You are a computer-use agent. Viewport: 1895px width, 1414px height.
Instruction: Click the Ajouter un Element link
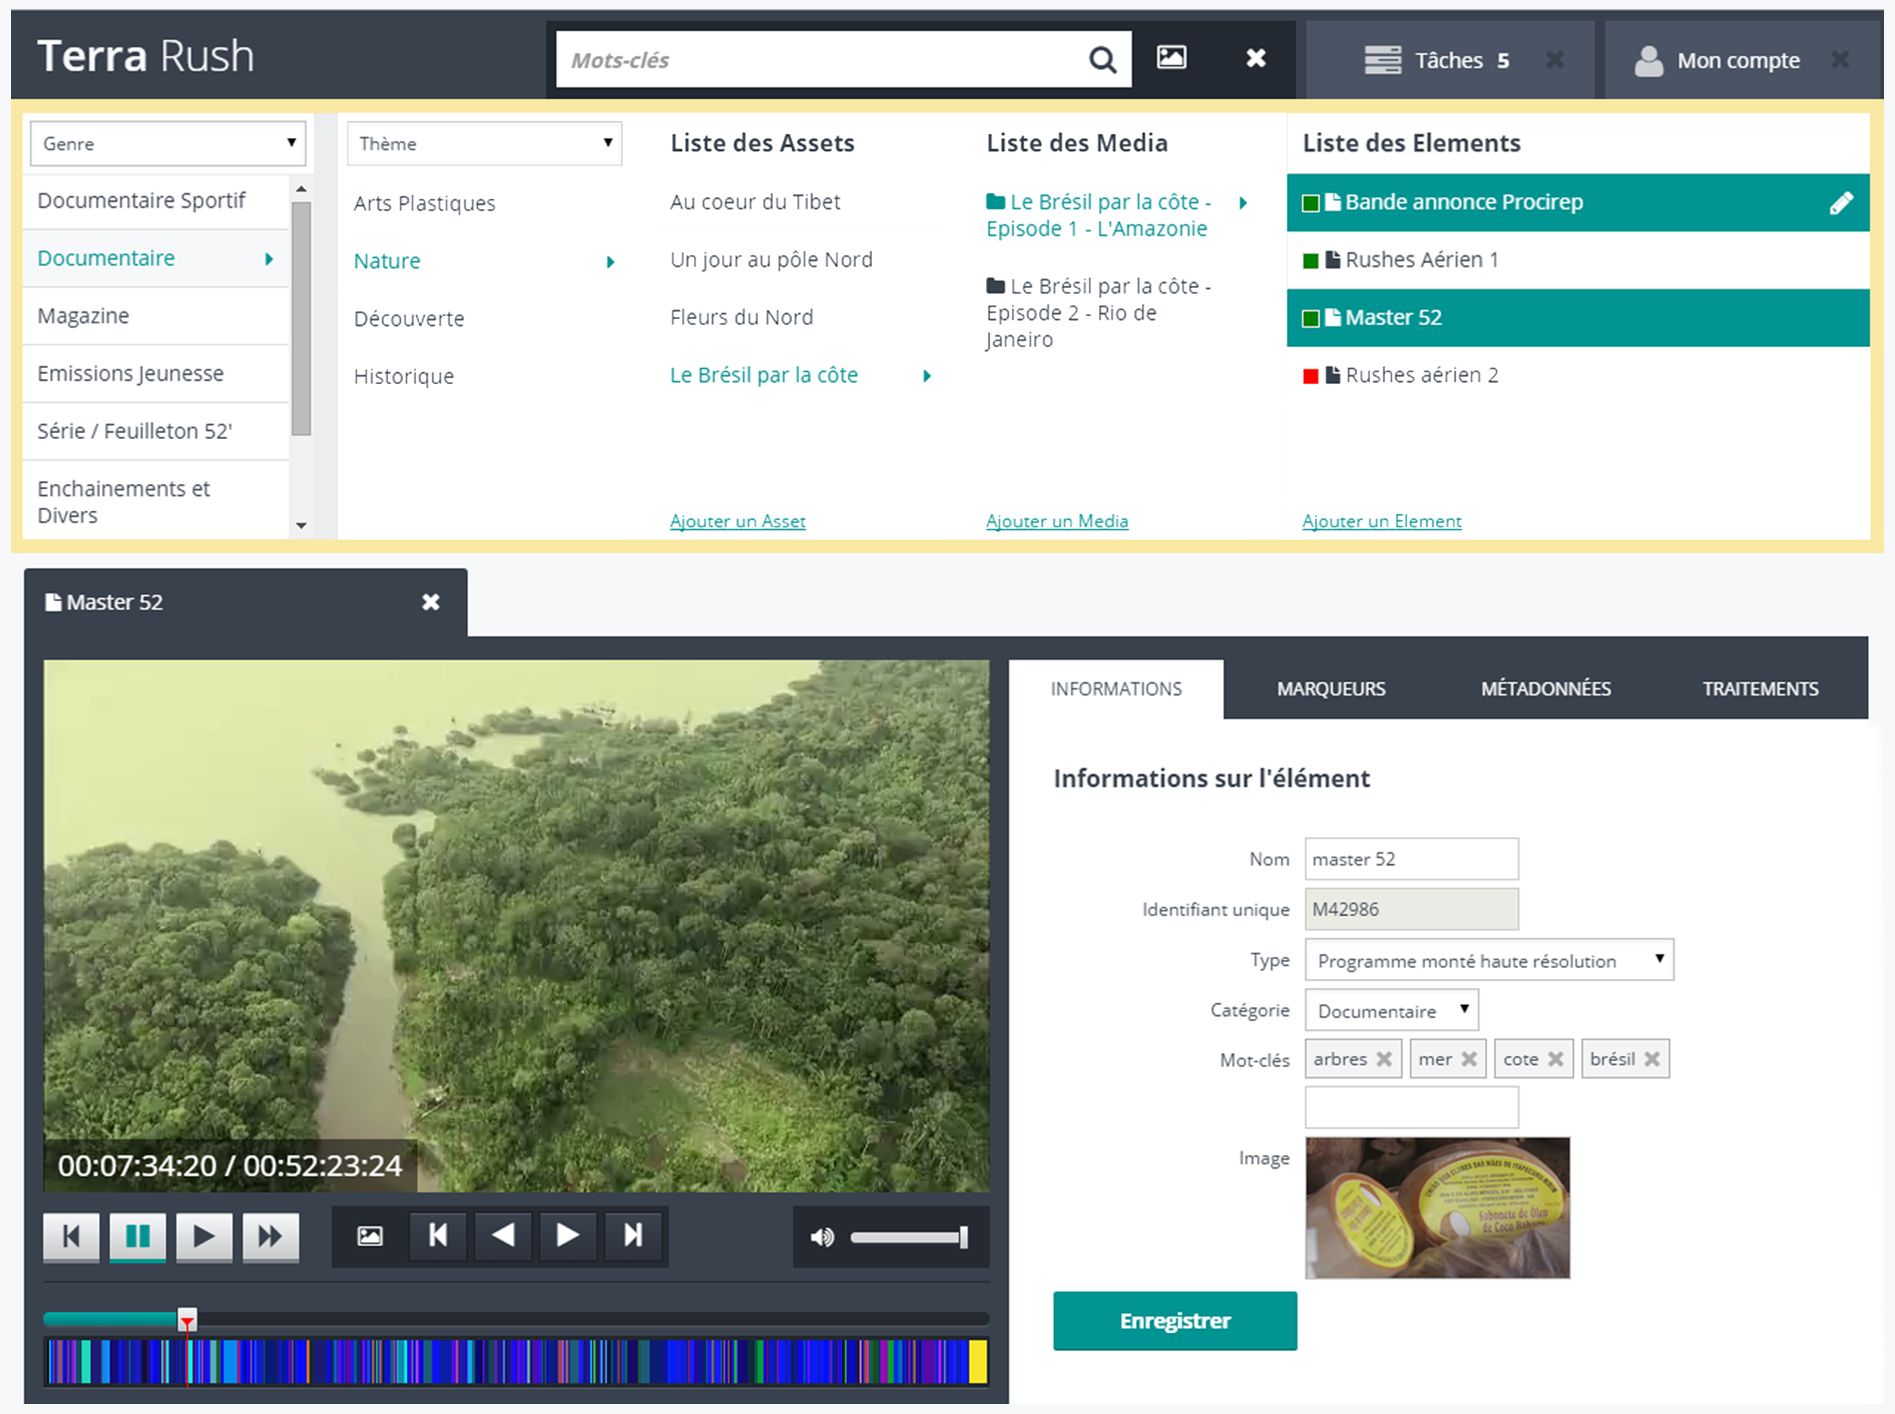pyautogui.click(x=1381, y=521)
